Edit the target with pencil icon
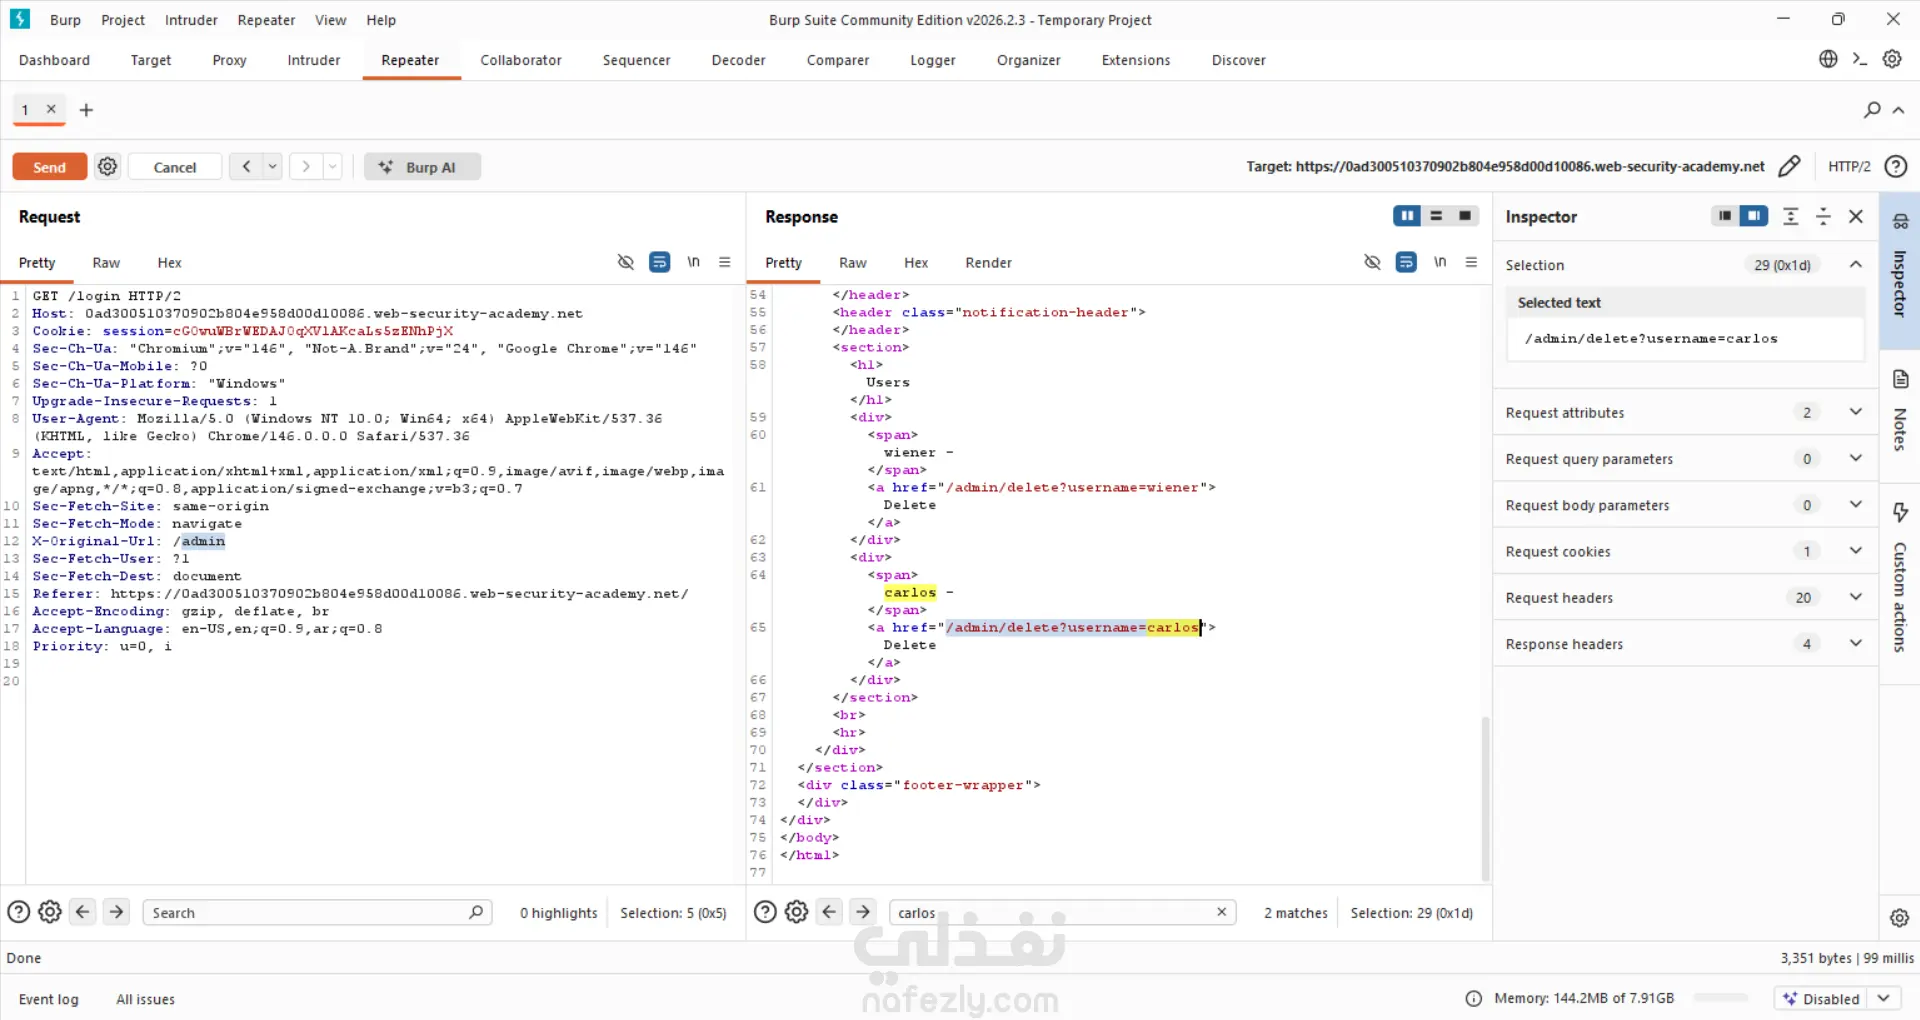This screenshot has width=1920, height=1020. point(1789,166)
